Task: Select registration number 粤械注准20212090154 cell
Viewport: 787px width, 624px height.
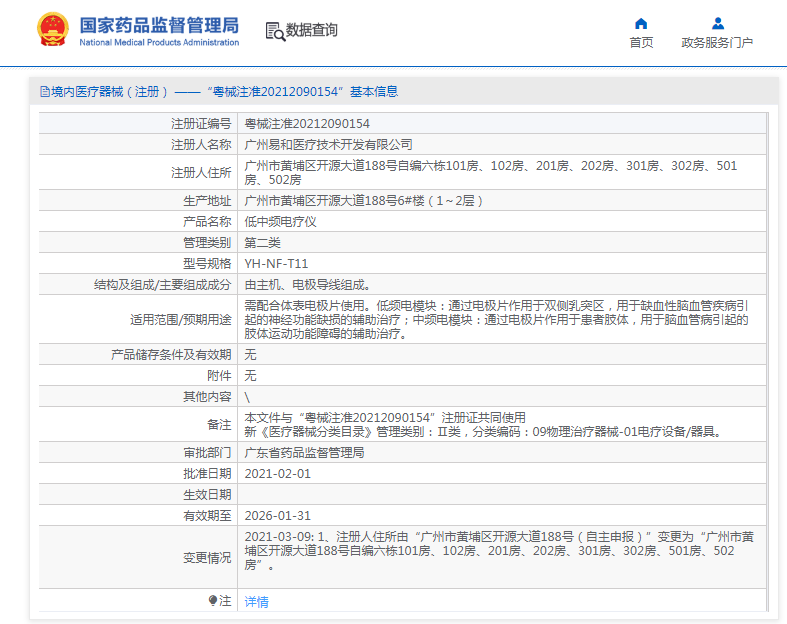Action: point(502,123)
